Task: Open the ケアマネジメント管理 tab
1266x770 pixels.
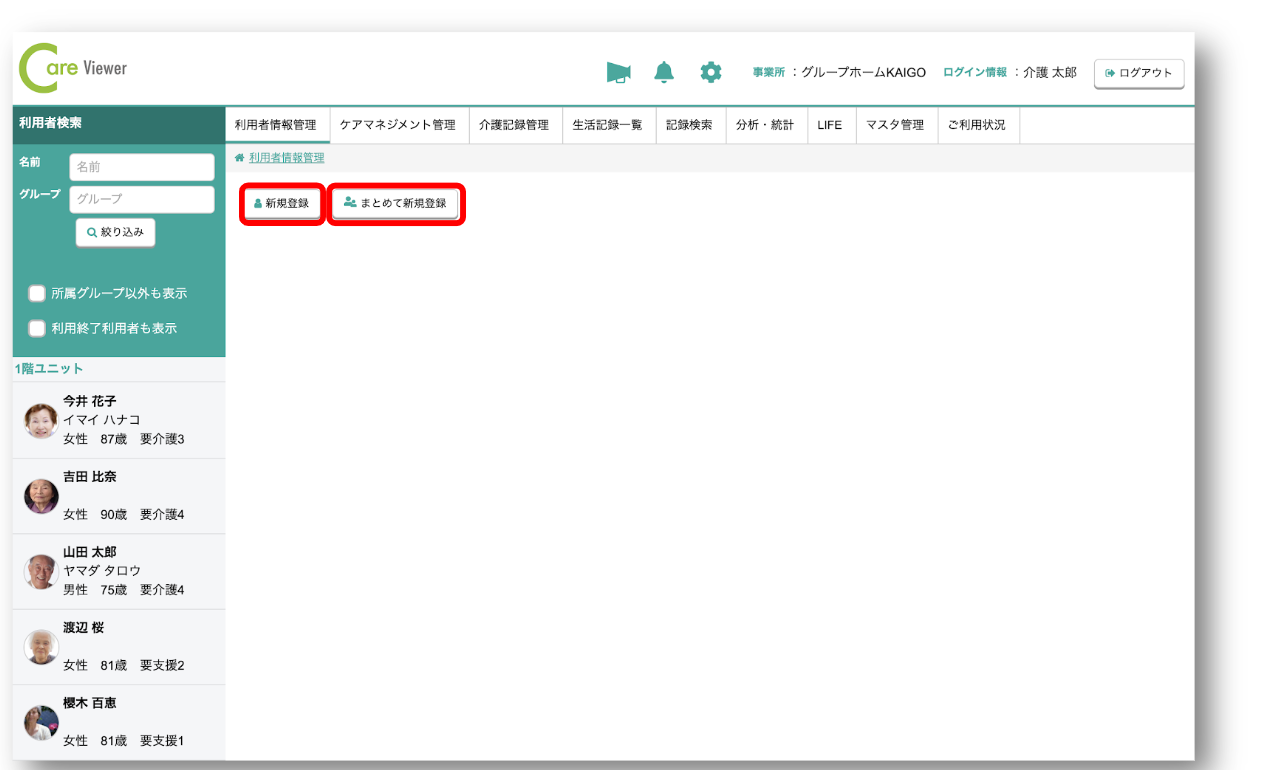Action: 398,125
